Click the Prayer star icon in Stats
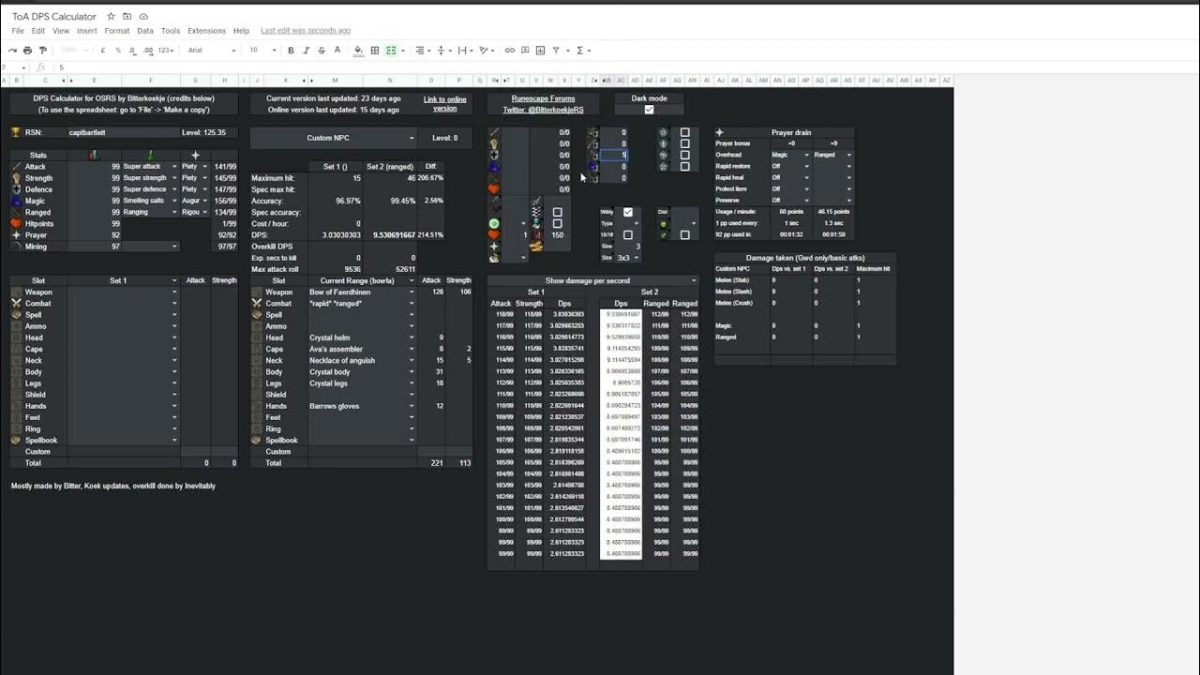1200x675 pixels. pos(16,234)
